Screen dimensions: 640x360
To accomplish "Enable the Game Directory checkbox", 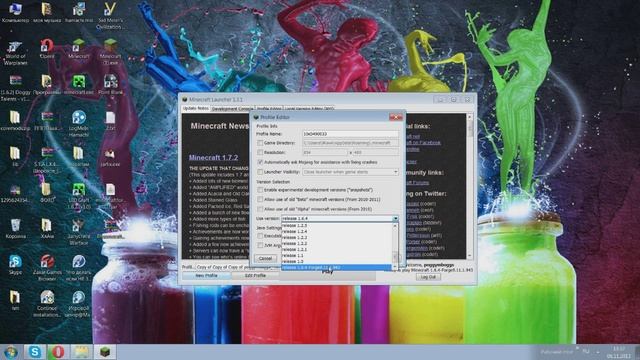I will click(x=260, y=143).
